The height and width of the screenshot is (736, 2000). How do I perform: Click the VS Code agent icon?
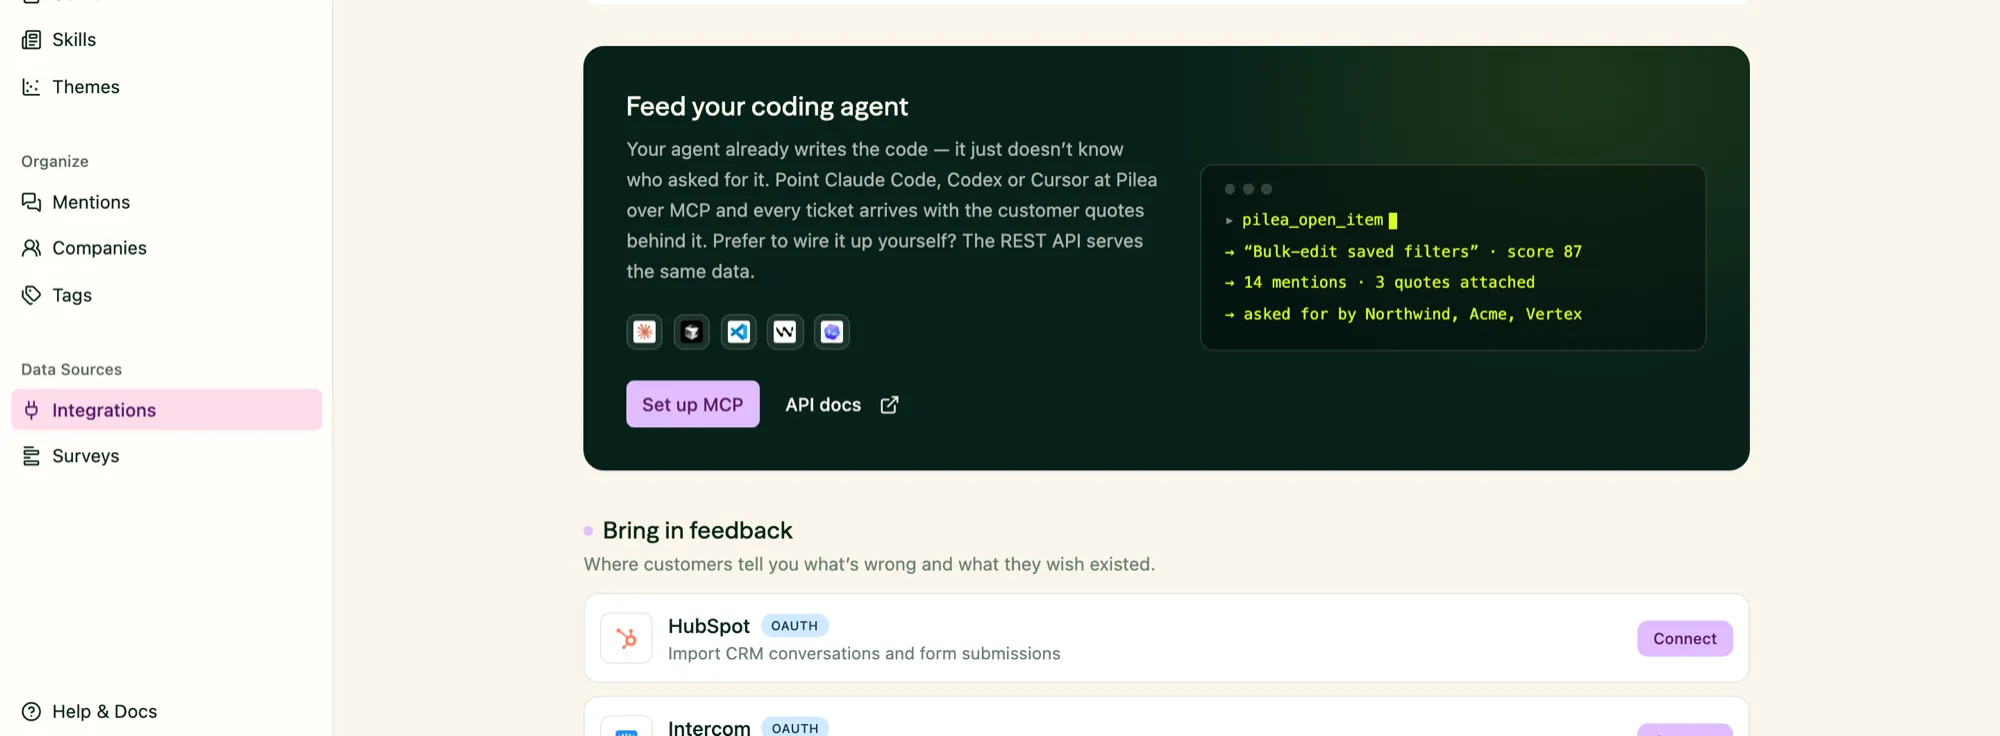pos(738,332)
